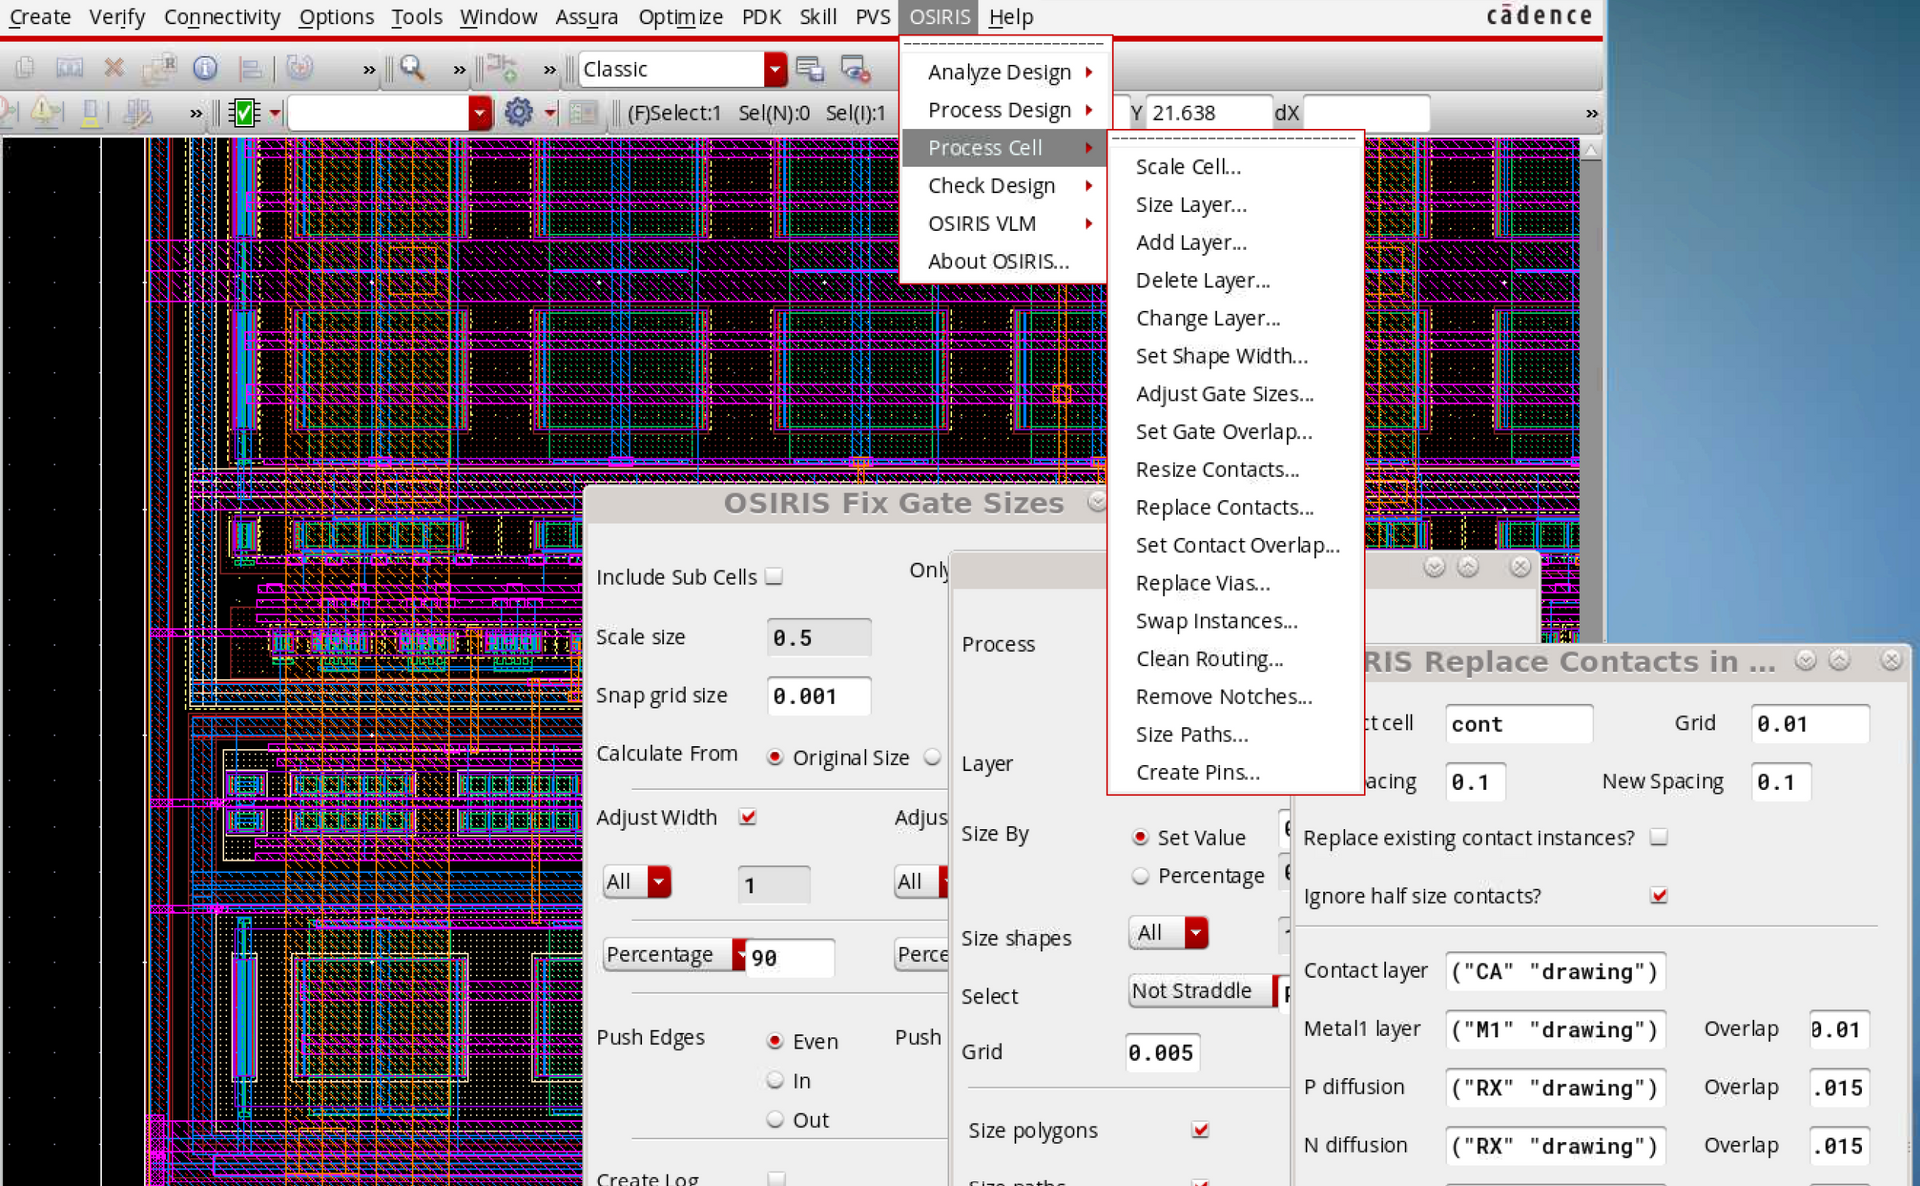
Task: Click the Y coordinate field showing 21.638
Action: click(1209, 113)
